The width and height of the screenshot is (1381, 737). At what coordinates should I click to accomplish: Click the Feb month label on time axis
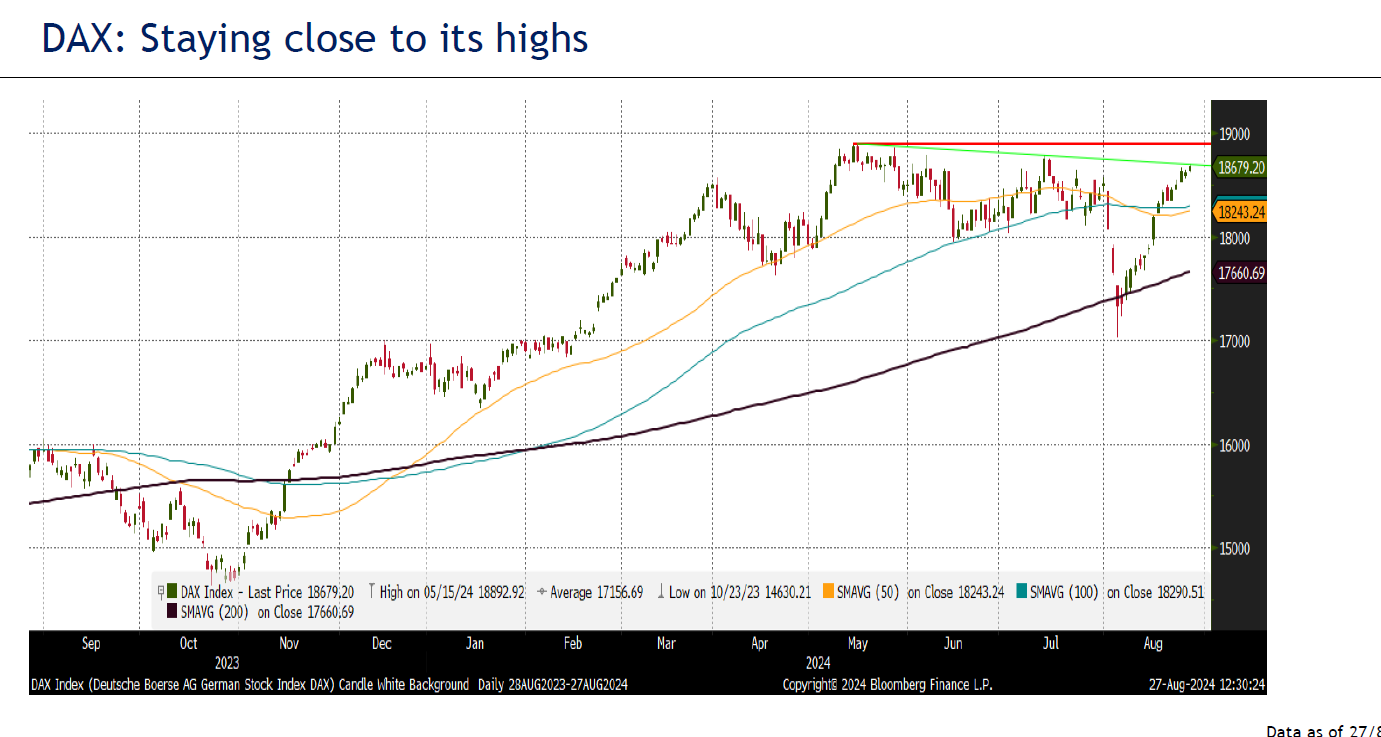[x=571, y=644]
